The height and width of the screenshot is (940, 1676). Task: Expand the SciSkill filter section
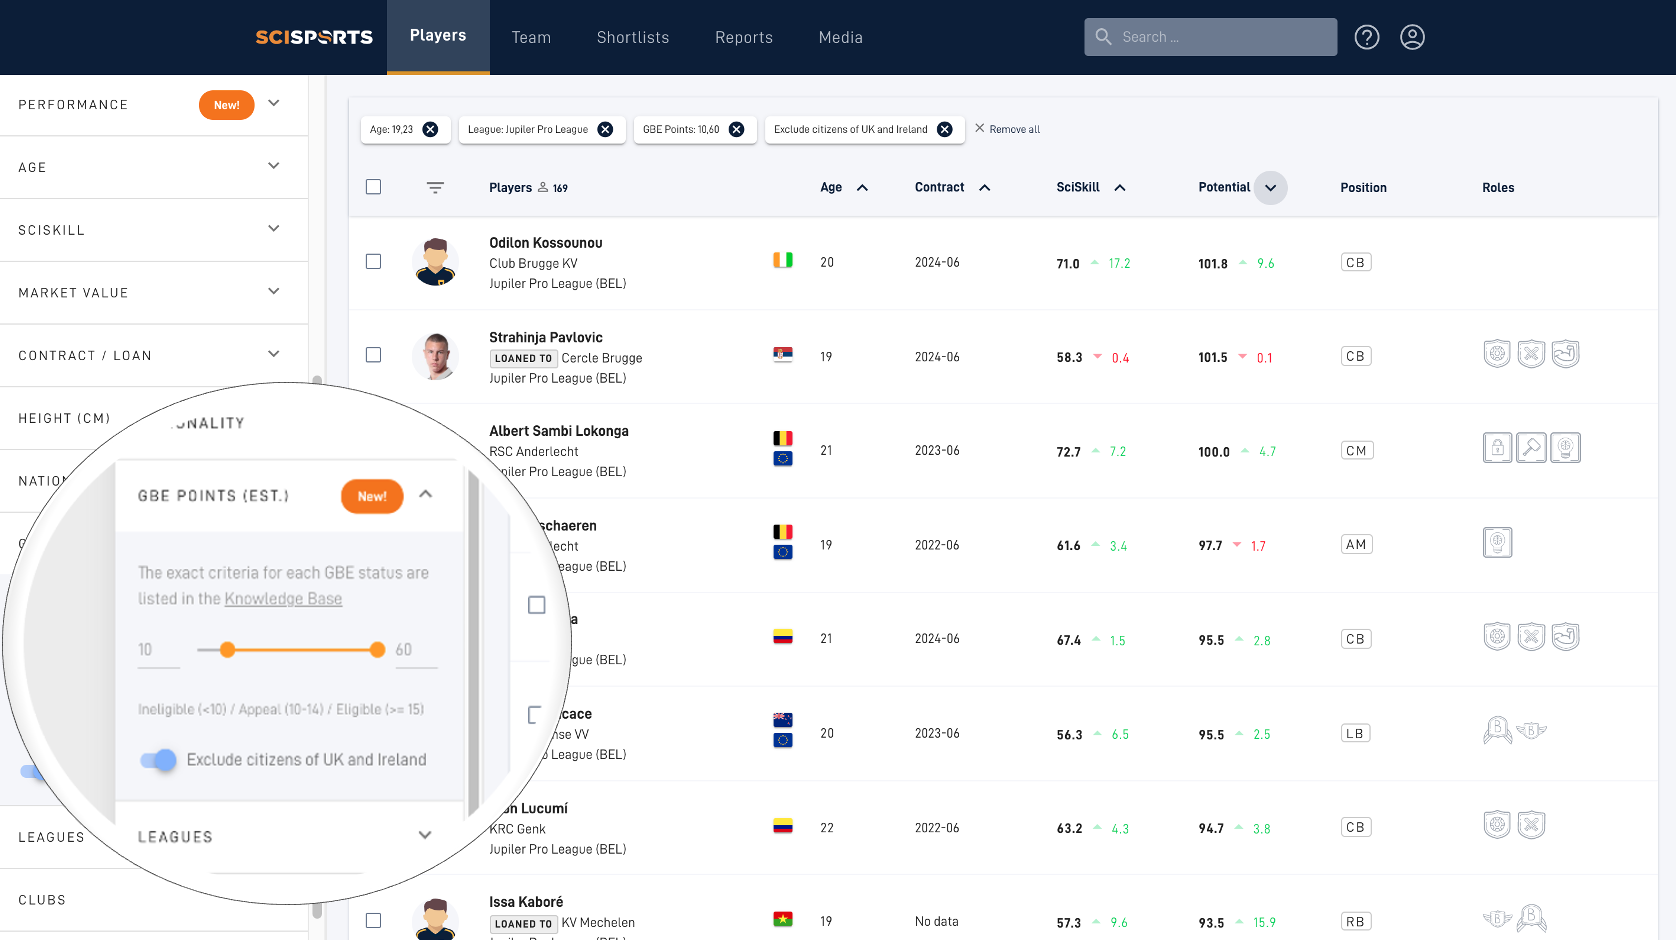click(274, 229)
